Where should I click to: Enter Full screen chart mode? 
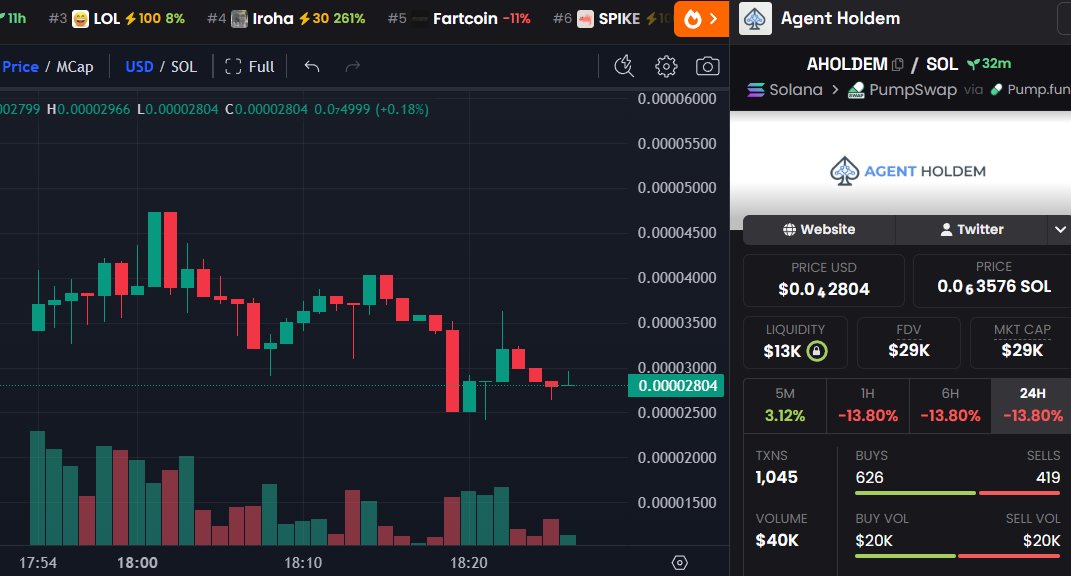pyautogui.click(x=249, y=66)
